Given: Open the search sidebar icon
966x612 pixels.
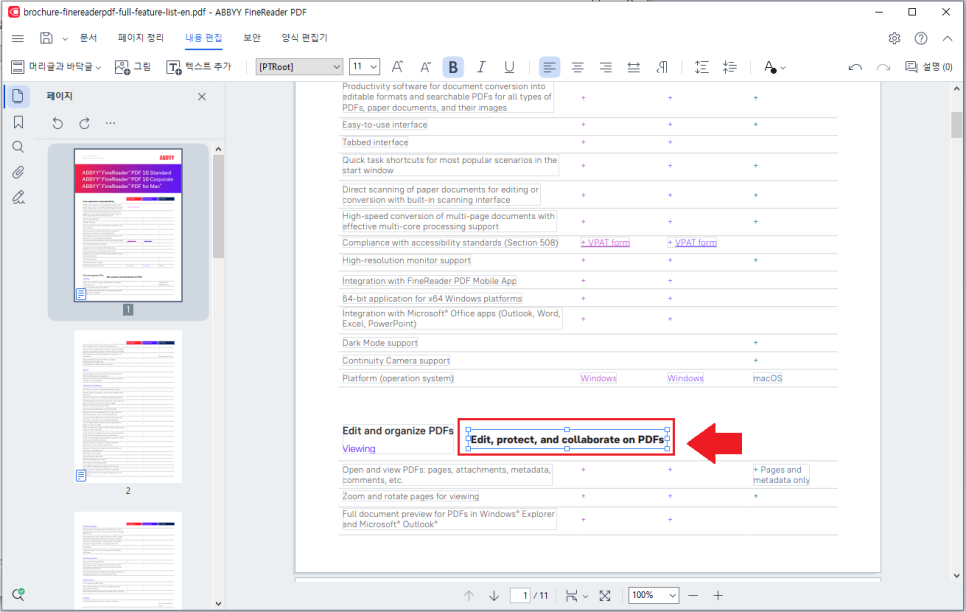Looking at the screenshot, I should coord(18,147).
